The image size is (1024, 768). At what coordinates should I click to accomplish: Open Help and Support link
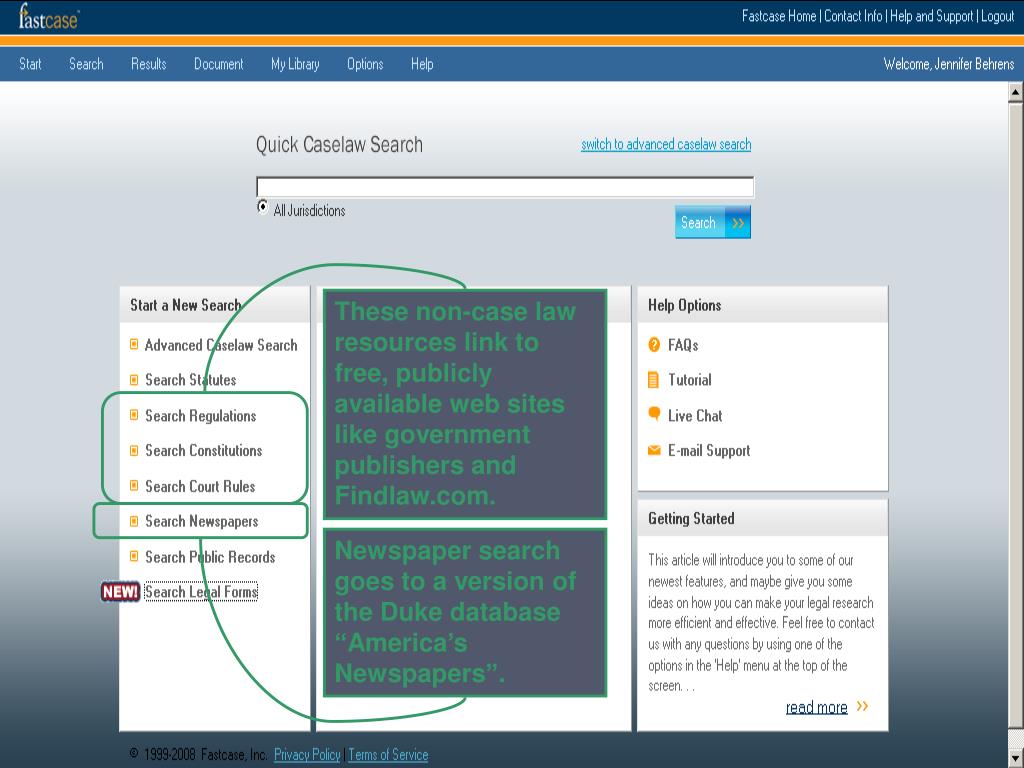[931, 16]
